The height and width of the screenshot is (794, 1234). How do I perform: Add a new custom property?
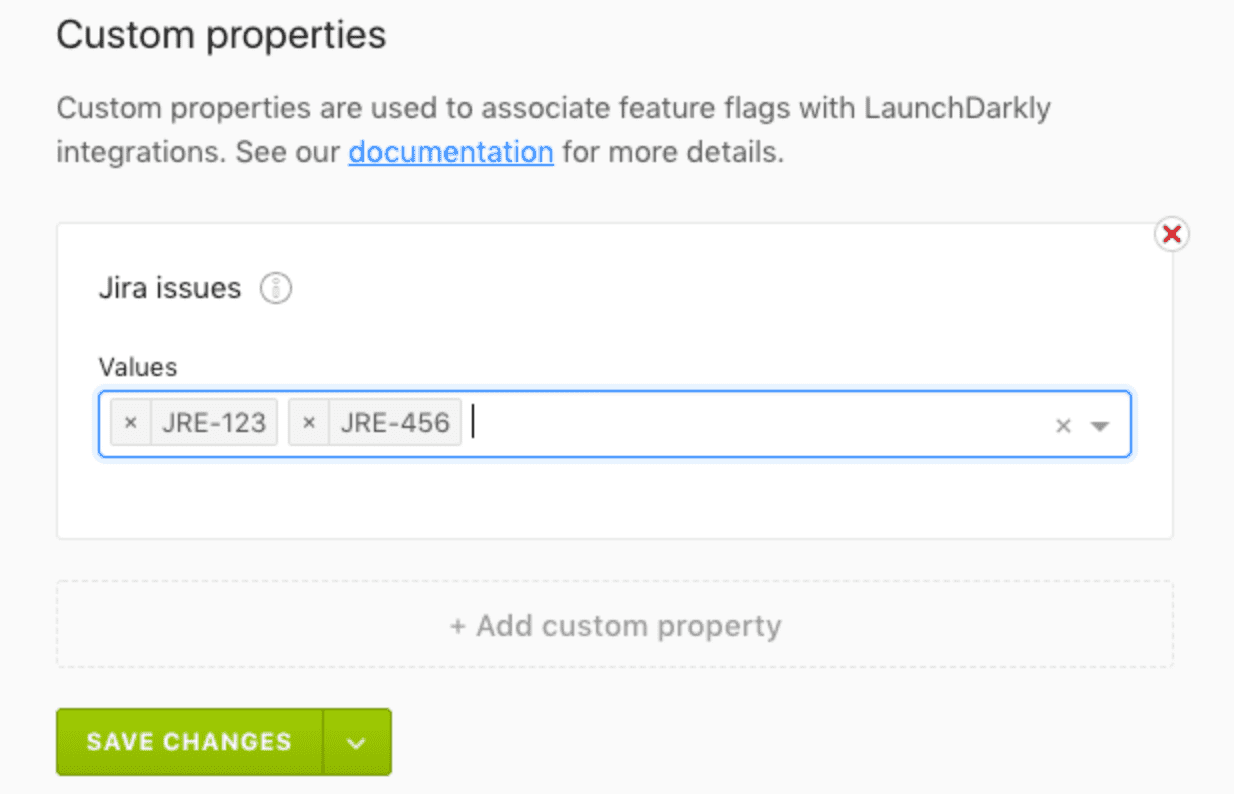click(x=616, y=624)
